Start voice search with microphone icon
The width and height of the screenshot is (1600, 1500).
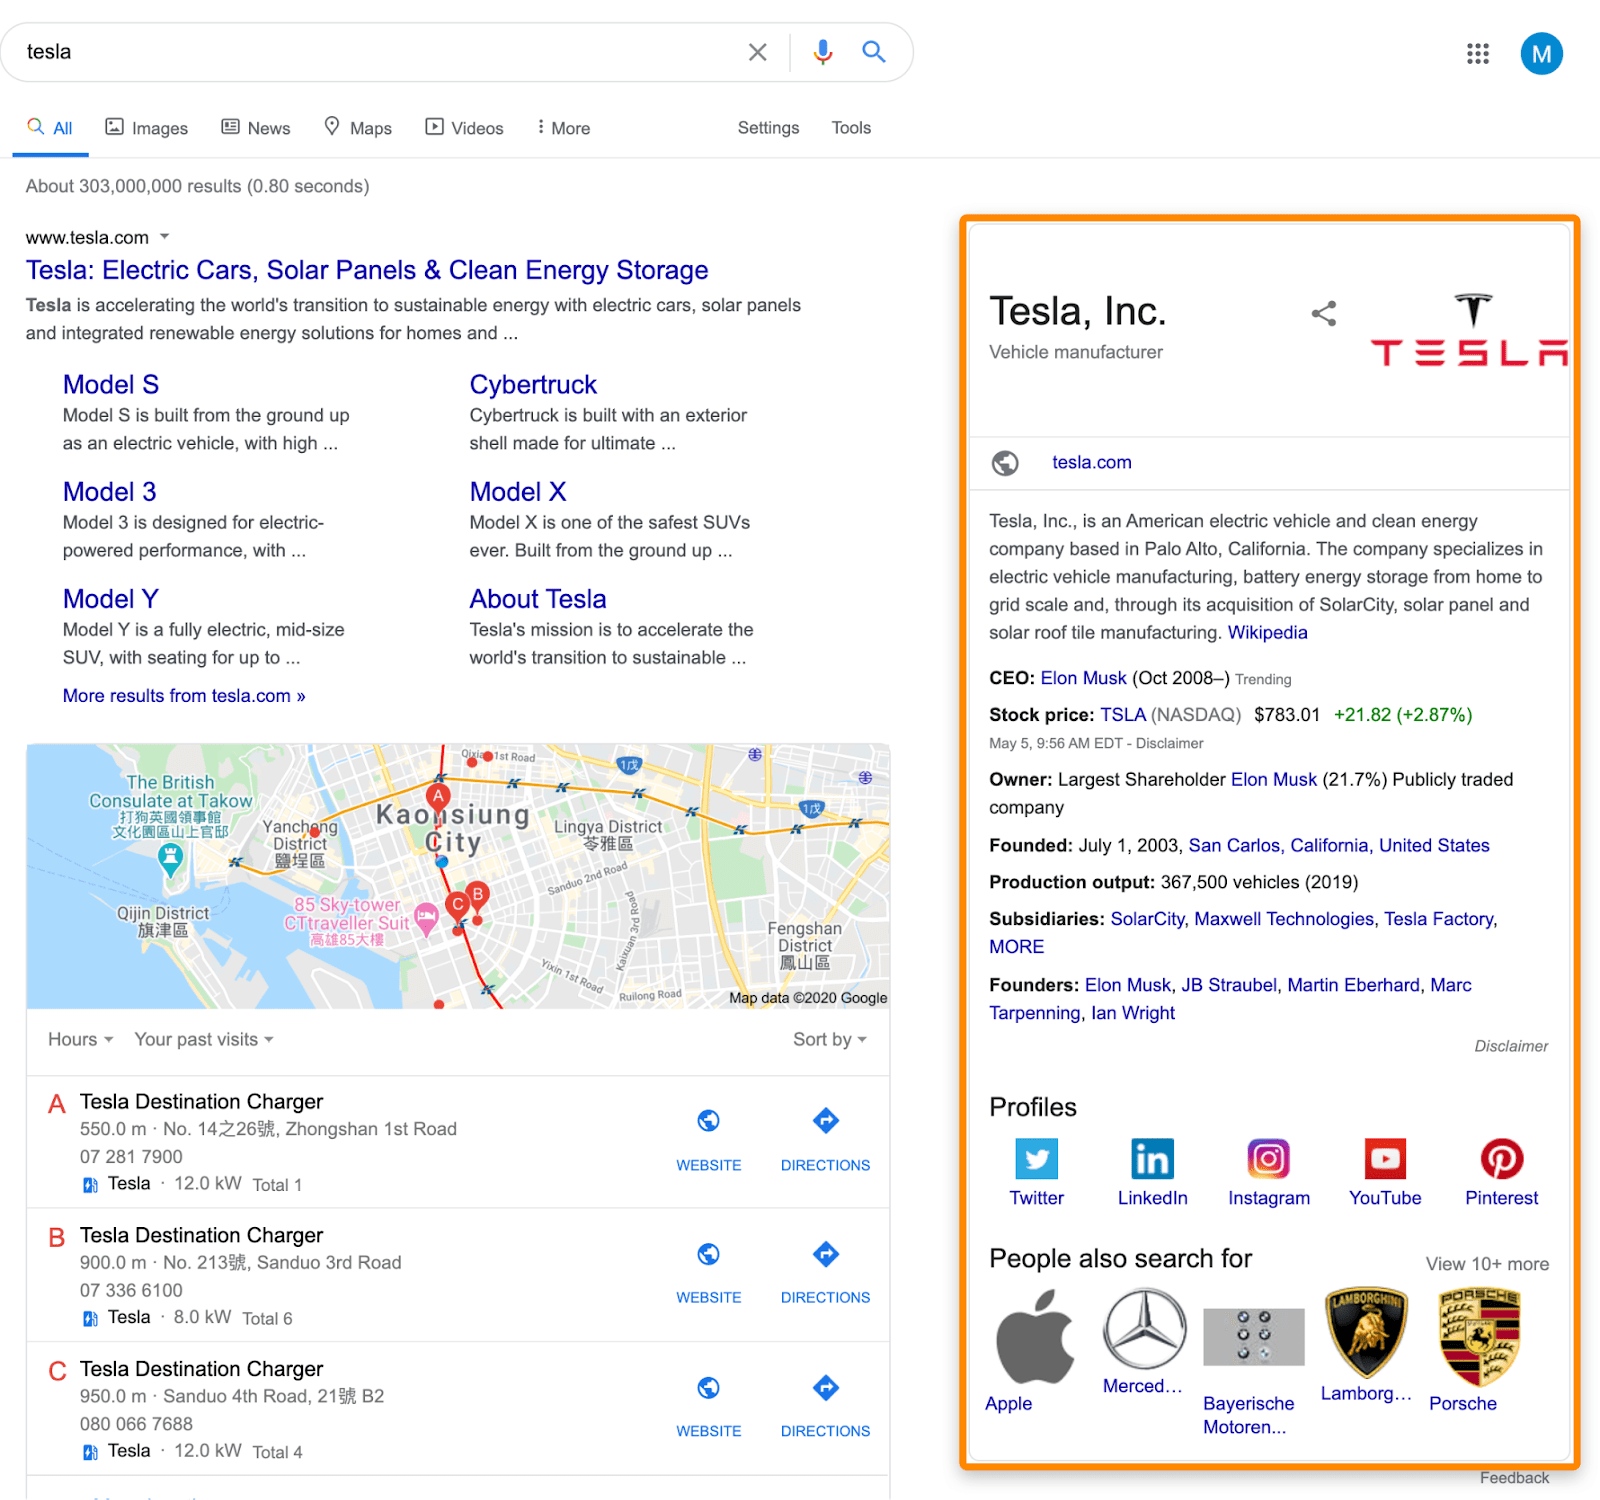(822, 52)
